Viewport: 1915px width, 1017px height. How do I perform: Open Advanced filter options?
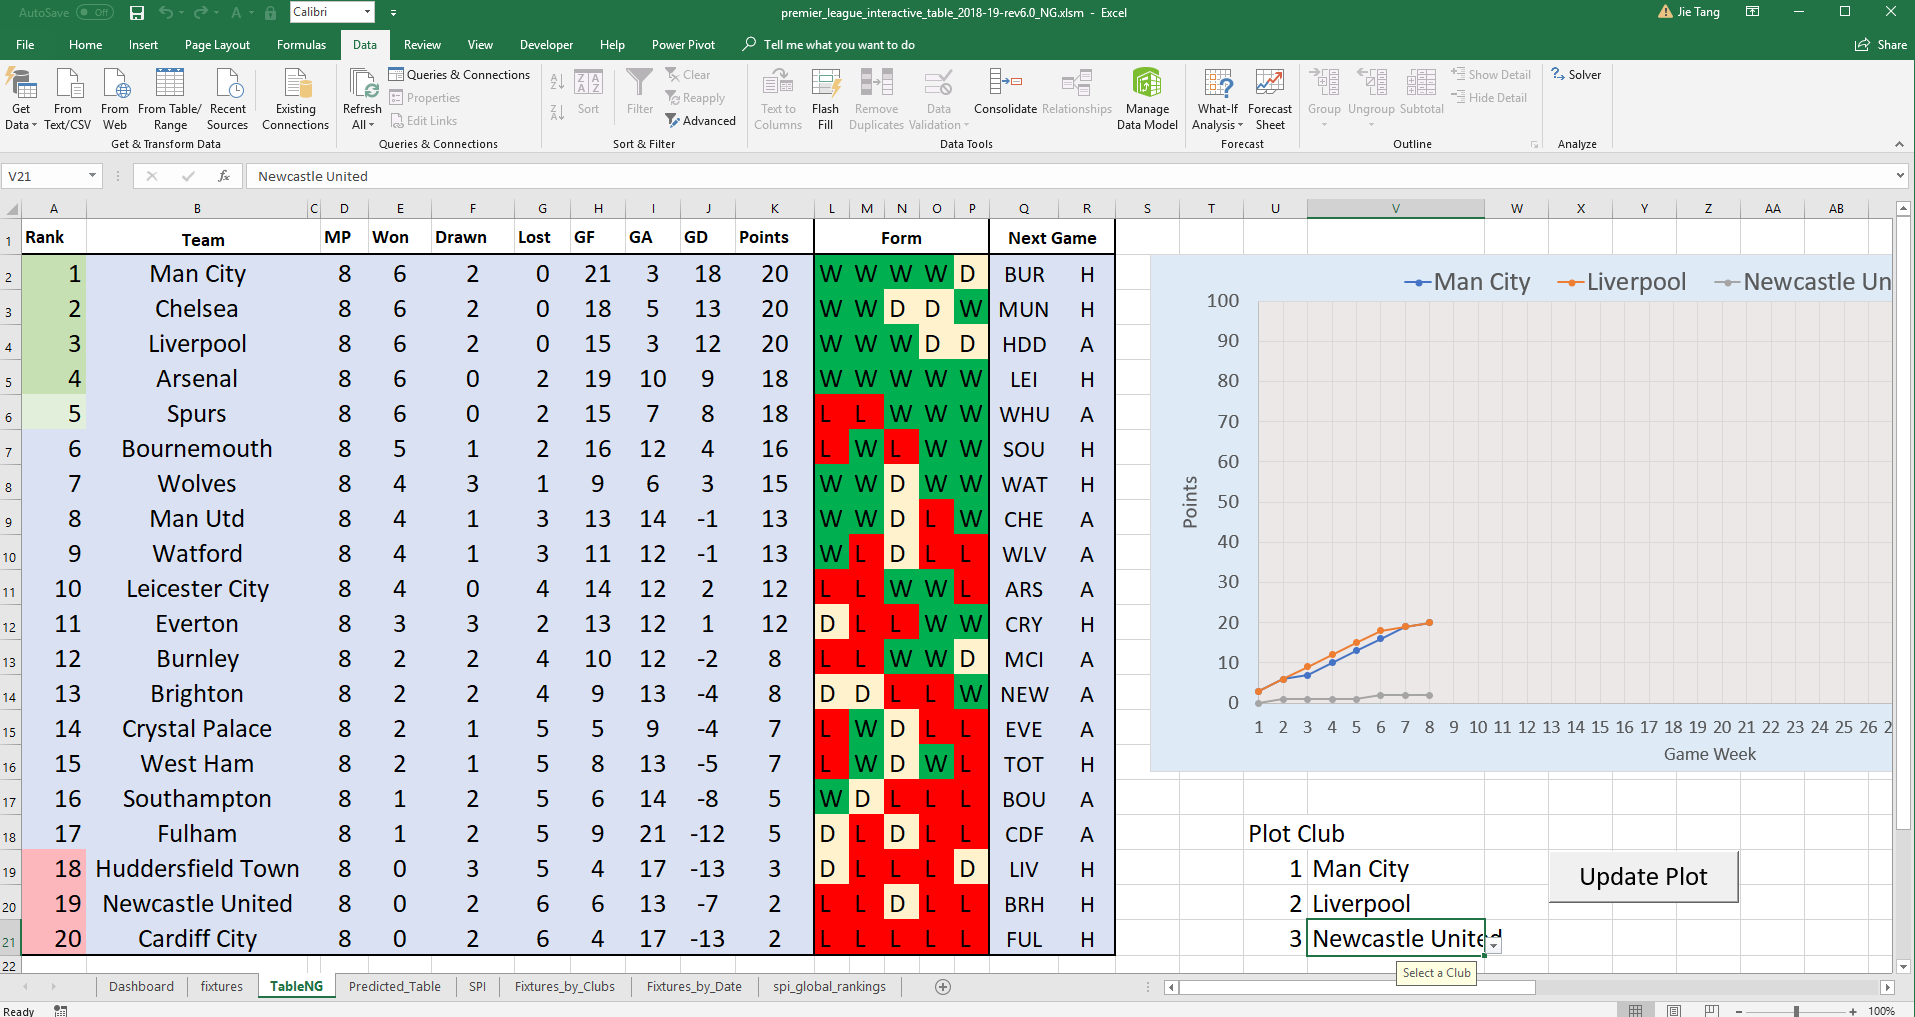pyautogui.click(x=700, y=121)
